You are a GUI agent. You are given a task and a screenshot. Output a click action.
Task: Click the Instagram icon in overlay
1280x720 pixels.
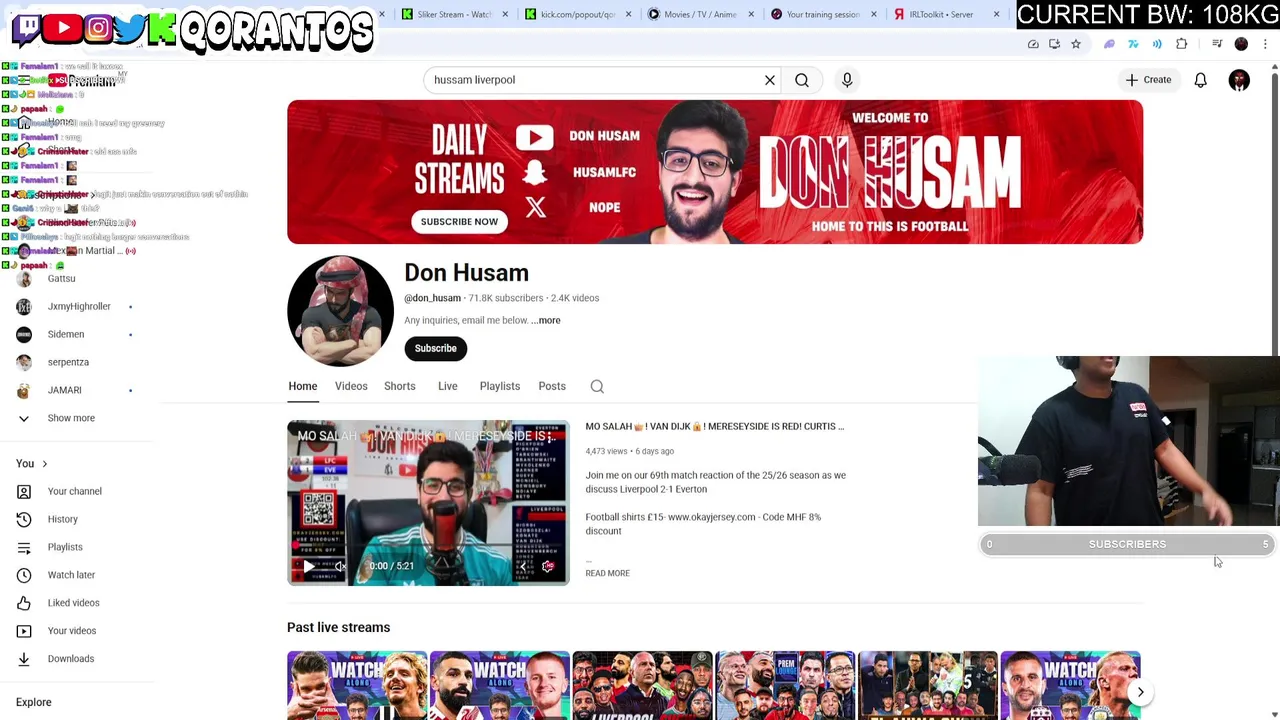coord(98,28)
